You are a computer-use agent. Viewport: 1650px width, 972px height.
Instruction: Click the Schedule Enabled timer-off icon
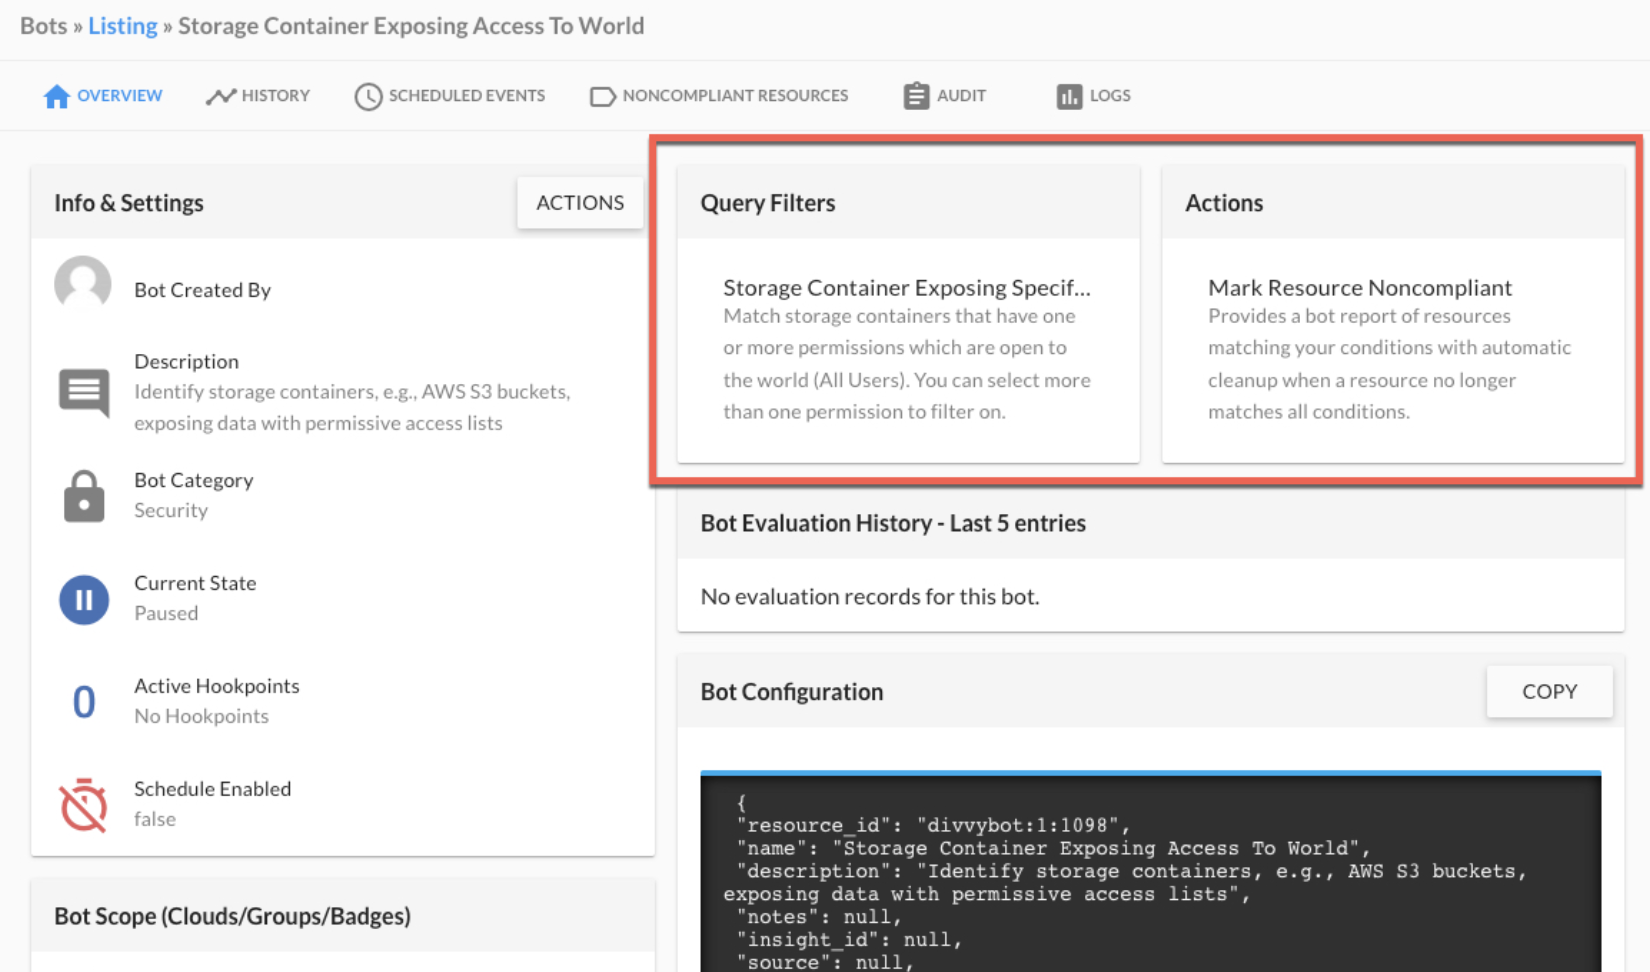(84, 805)
